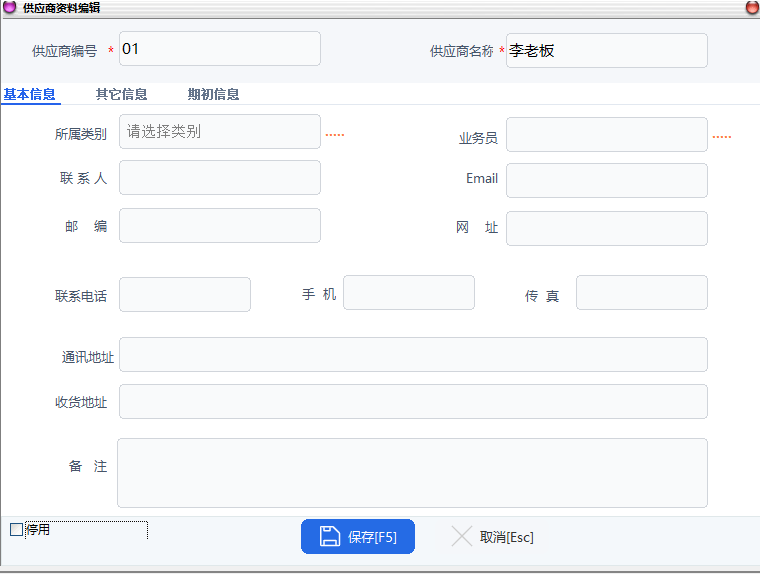
Task: Close the supplier edit window
Action: pos(751,7)
